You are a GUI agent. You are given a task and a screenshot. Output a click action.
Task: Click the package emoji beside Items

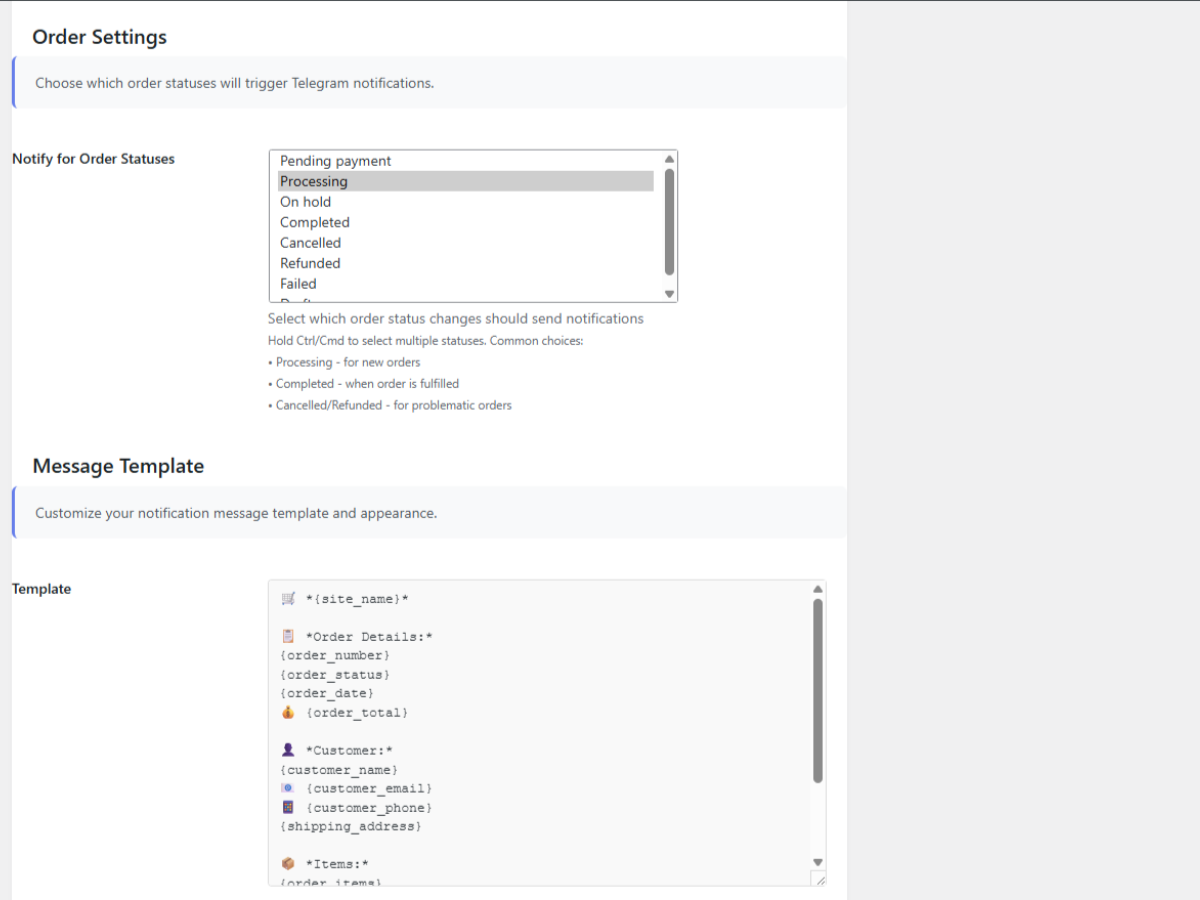(x=288, y=864)
